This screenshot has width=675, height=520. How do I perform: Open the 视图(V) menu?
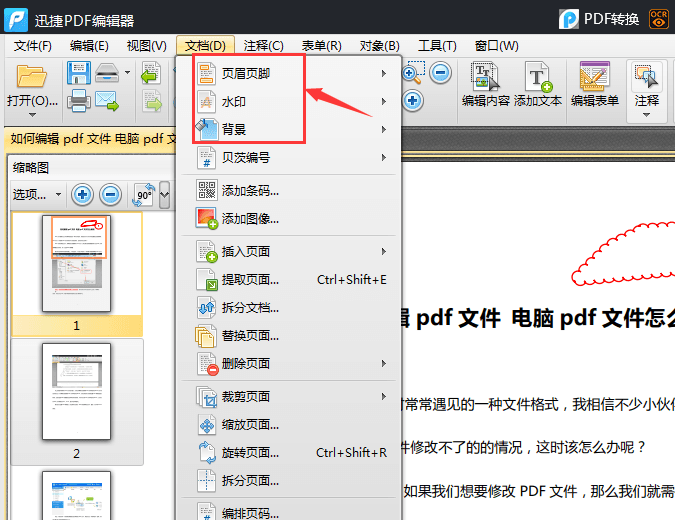coord(146,46)
